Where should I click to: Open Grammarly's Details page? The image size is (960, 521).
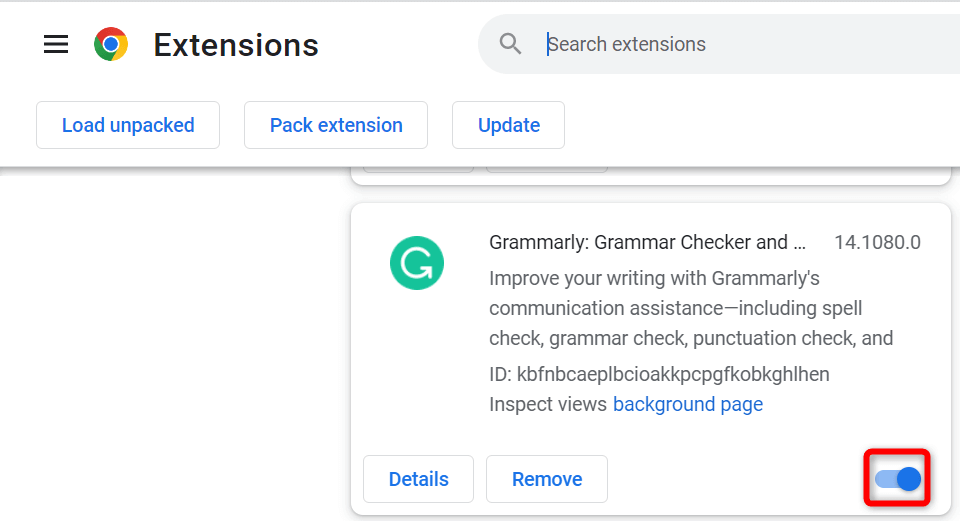click(418, 479)
